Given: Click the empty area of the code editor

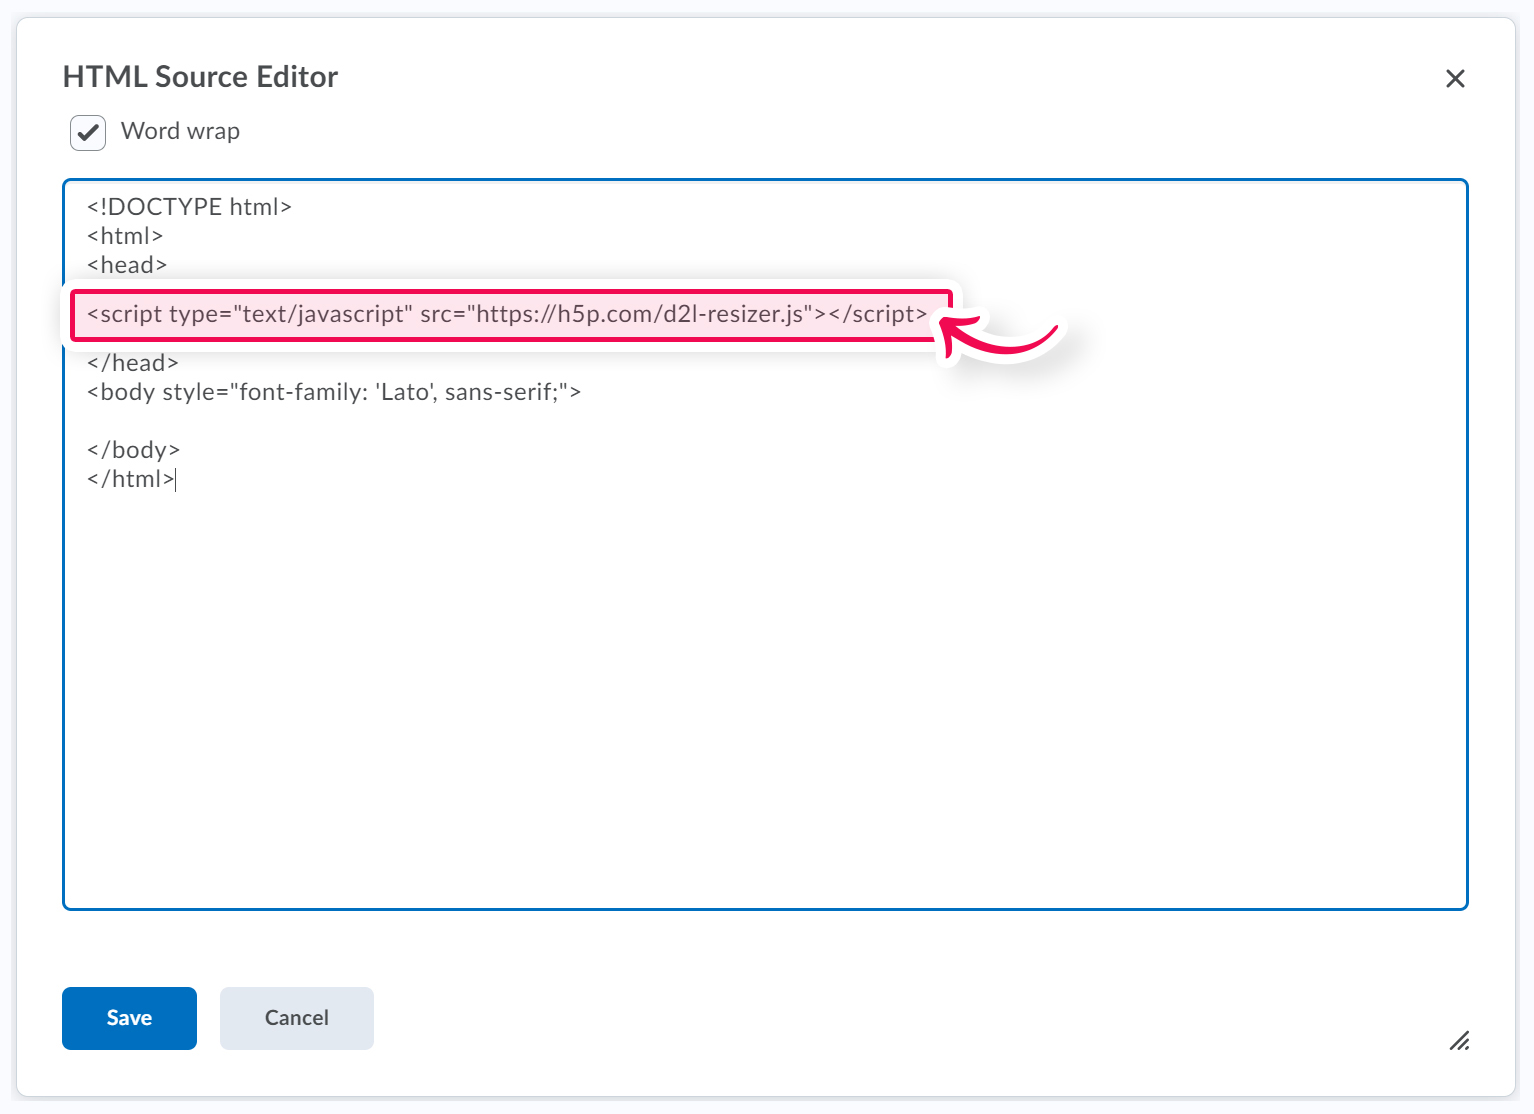Looking at the screenshot, I should tap(765, 700).
